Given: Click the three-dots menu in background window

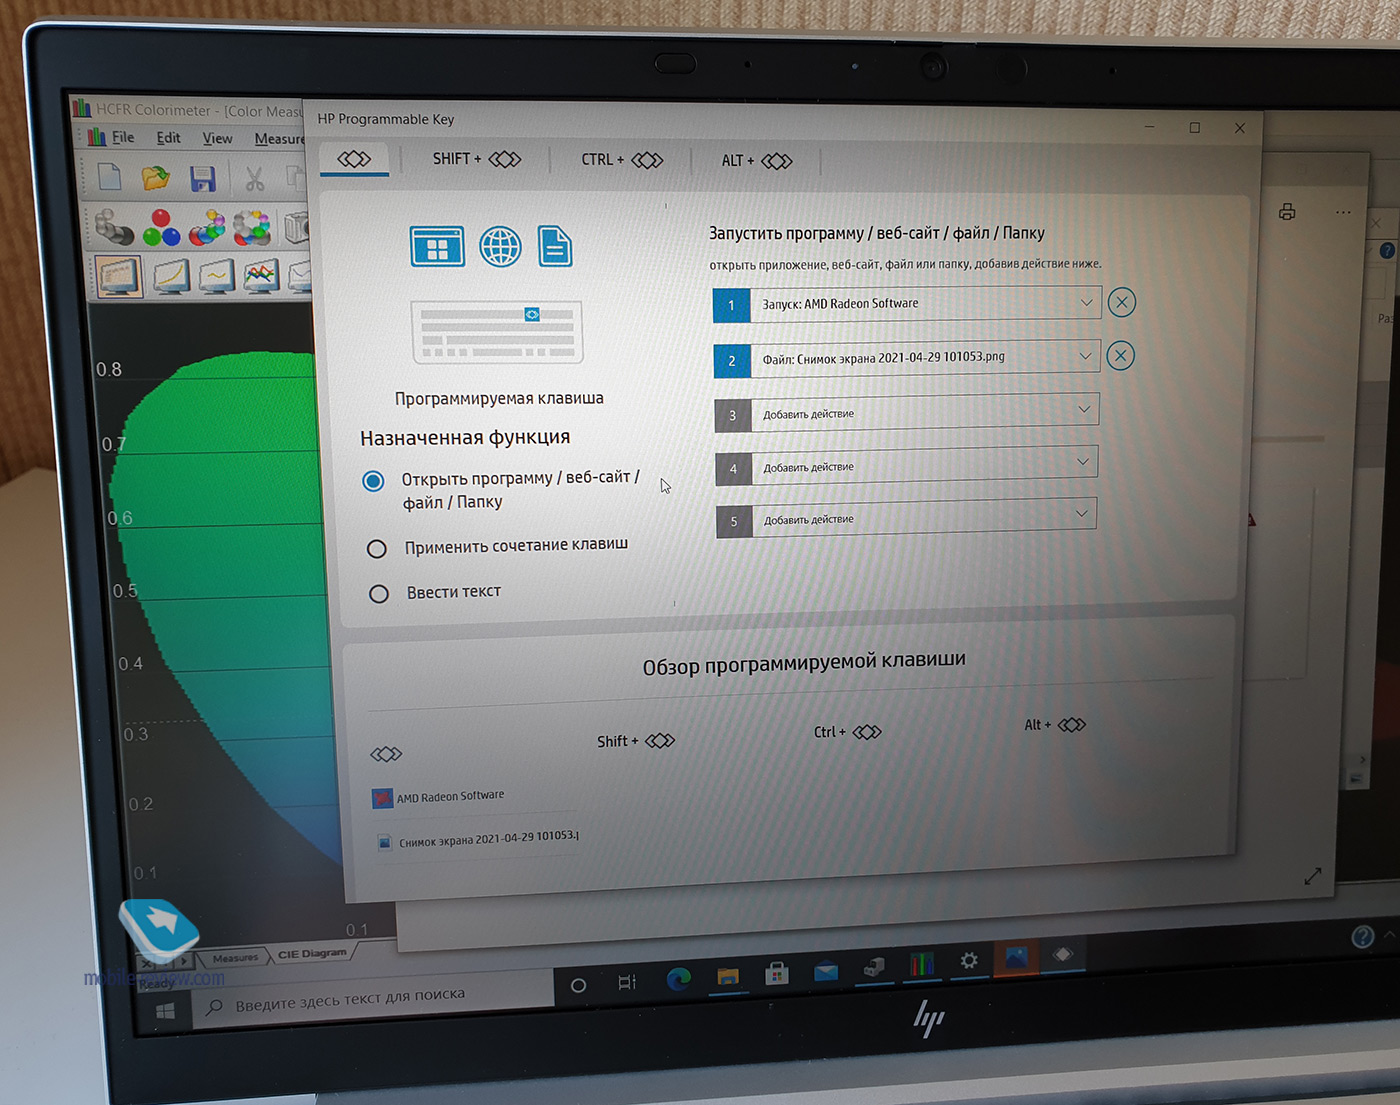Looking at the screenshot, I should click(x=1343, y=212).
